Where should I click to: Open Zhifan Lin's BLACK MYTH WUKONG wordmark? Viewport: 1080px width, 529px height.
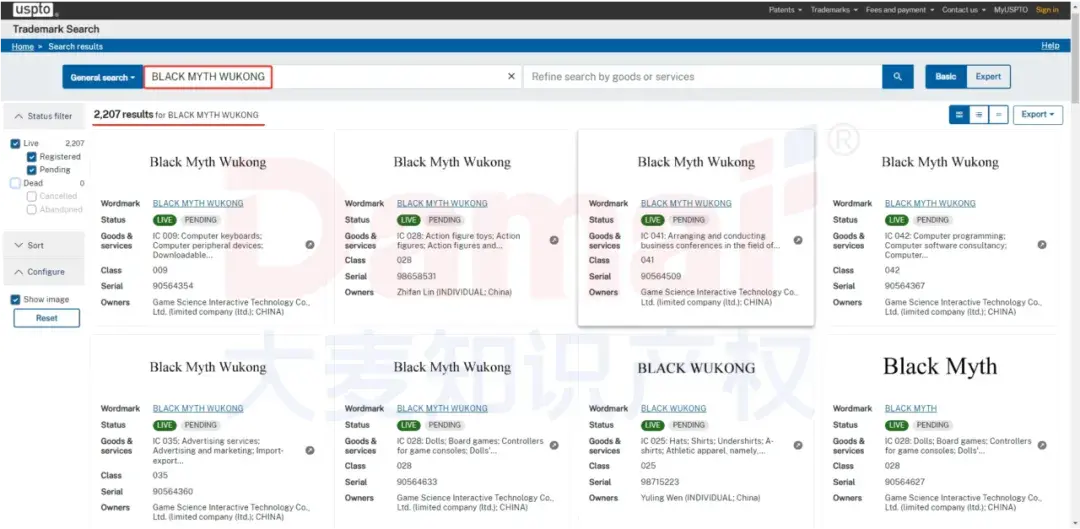pos(442,203)
